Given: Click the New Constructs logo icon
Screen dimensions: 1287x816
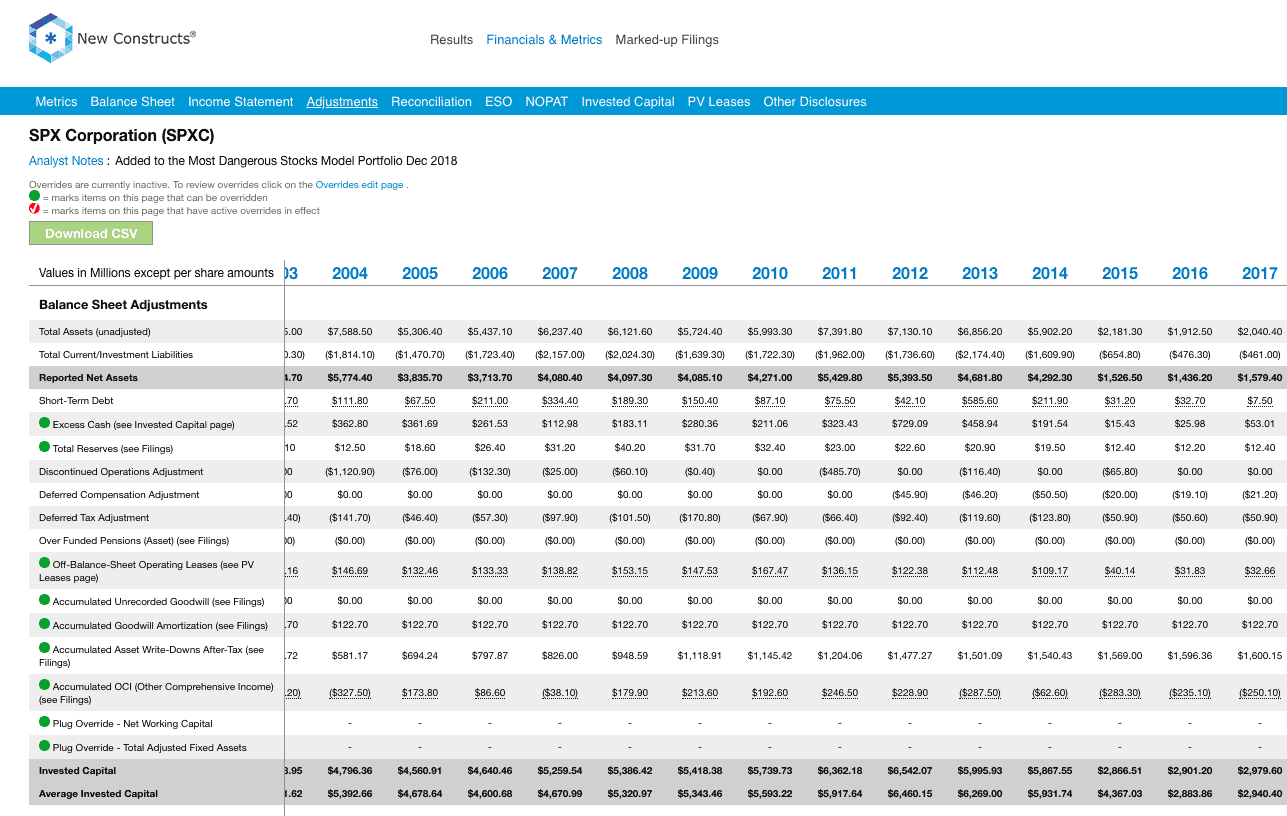Looking at the screenshot, I should 51,39.
